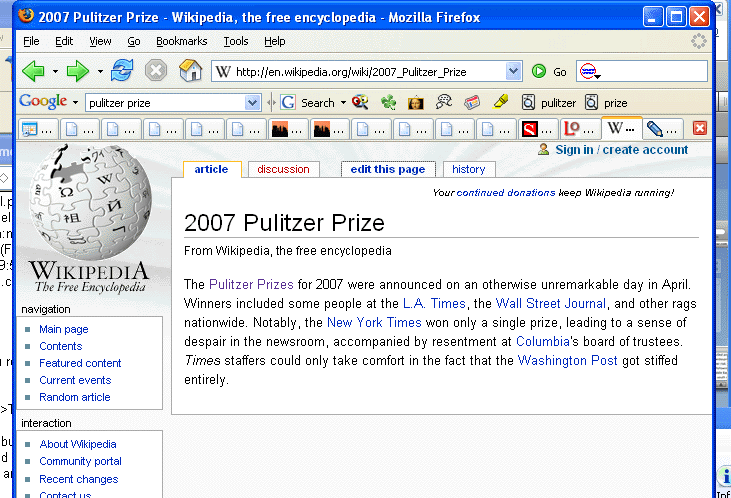This screenshot has height=498, width=731.
Task: Open the Tools menu
Action: 236,41
